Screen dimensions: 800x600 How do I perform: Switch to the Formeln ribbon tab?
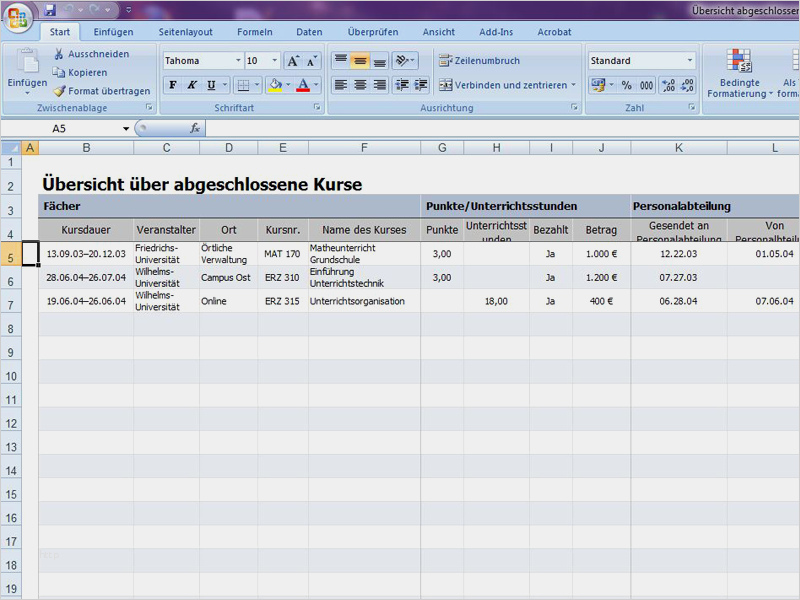[255, 32]
